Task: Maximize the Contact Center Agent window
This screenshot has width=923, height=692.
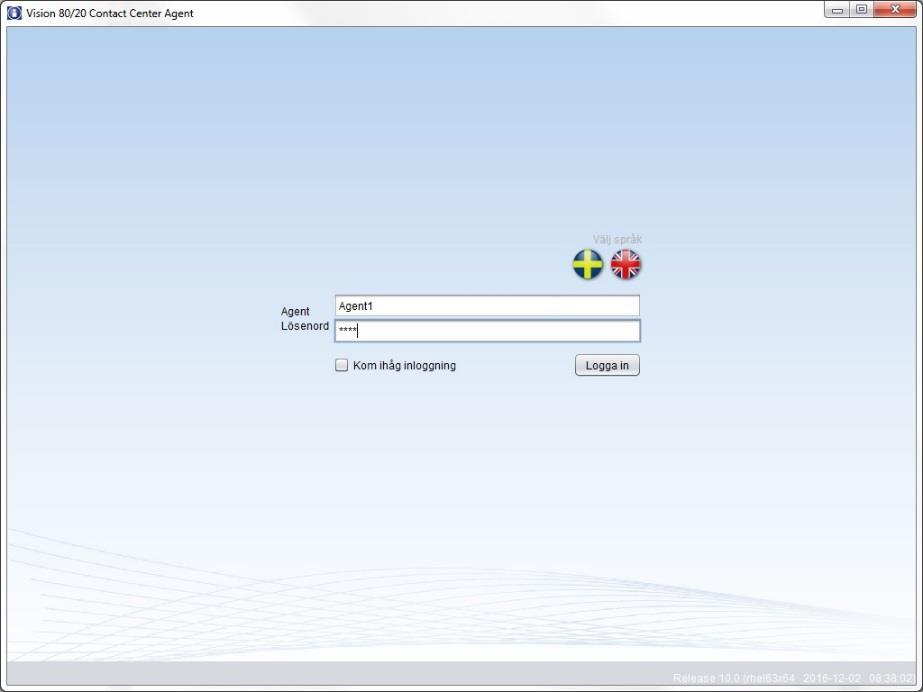Action: click(861, 10)
